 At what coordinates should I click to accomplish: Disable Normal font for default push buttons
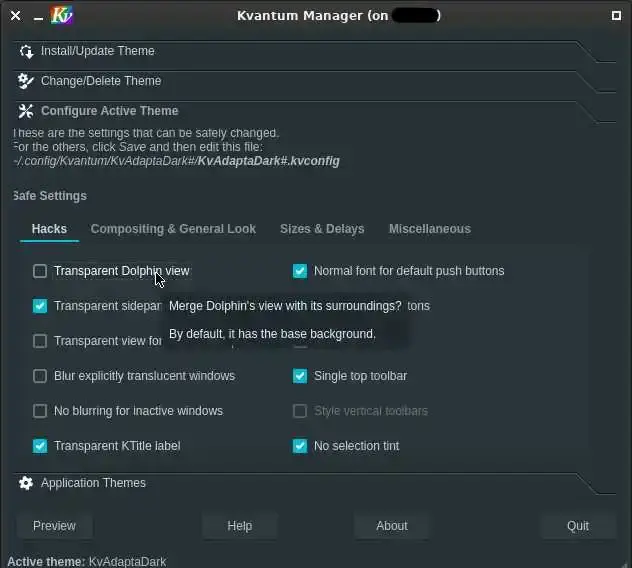[300, 271]
